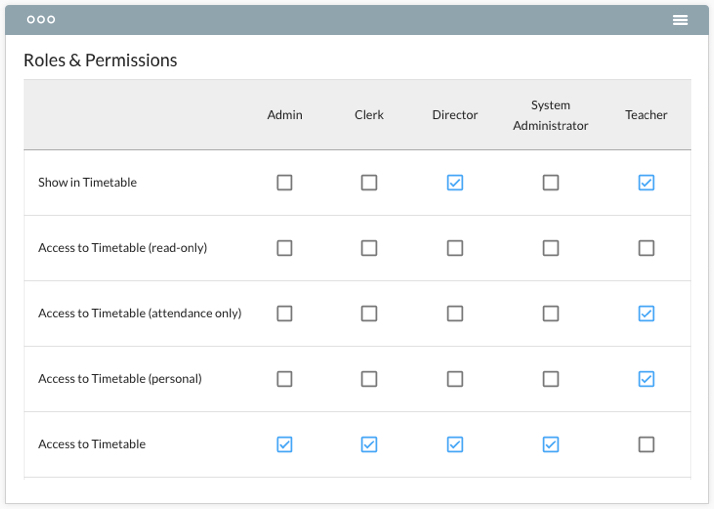Check Access to Timetable for Teacher
This screenshot has height=509, width=714.
coord(646,444)
